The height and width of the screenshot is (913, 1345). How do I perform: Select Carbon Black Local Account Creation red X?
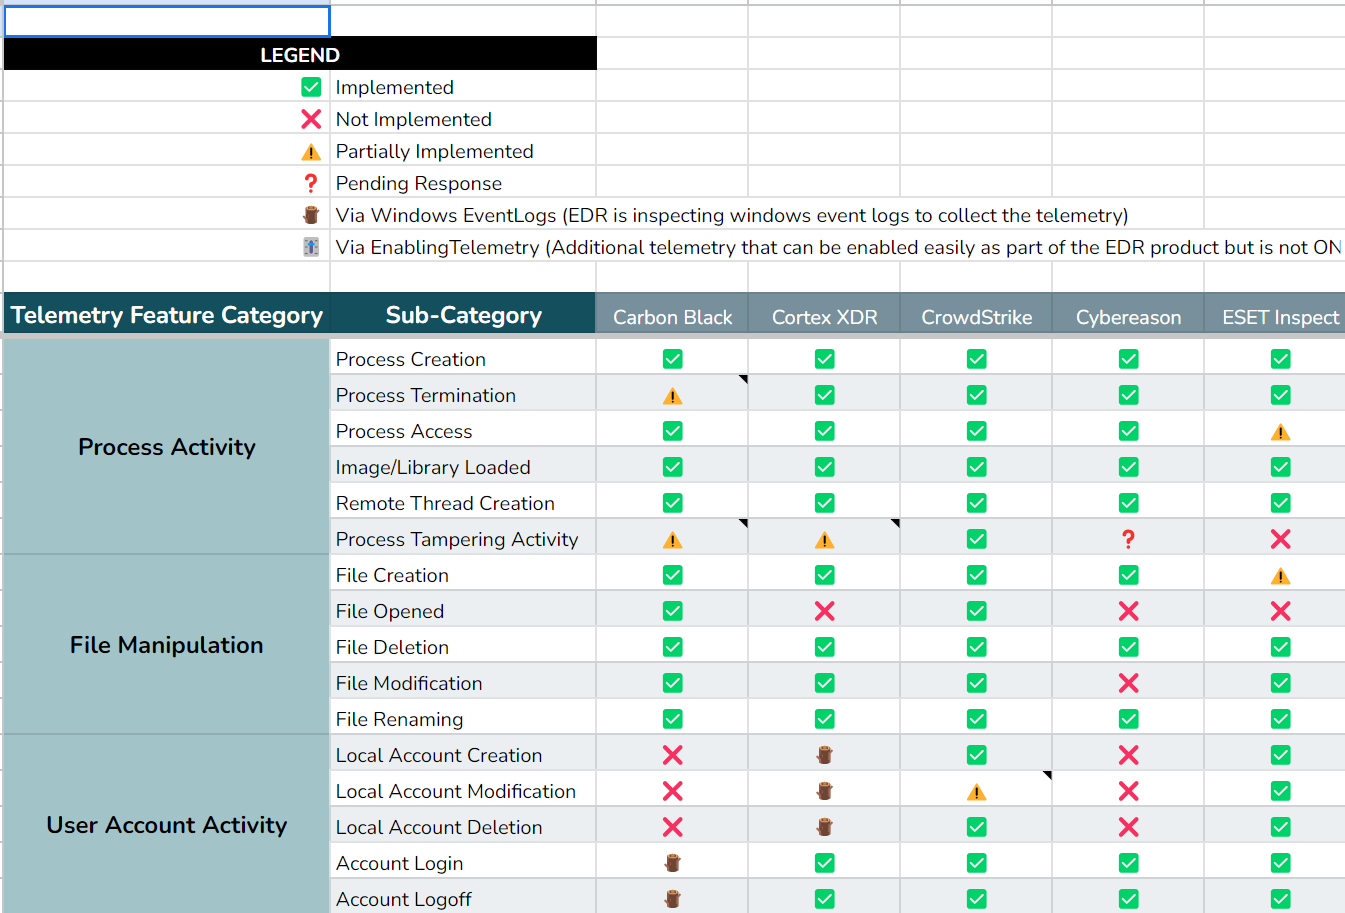673,755
